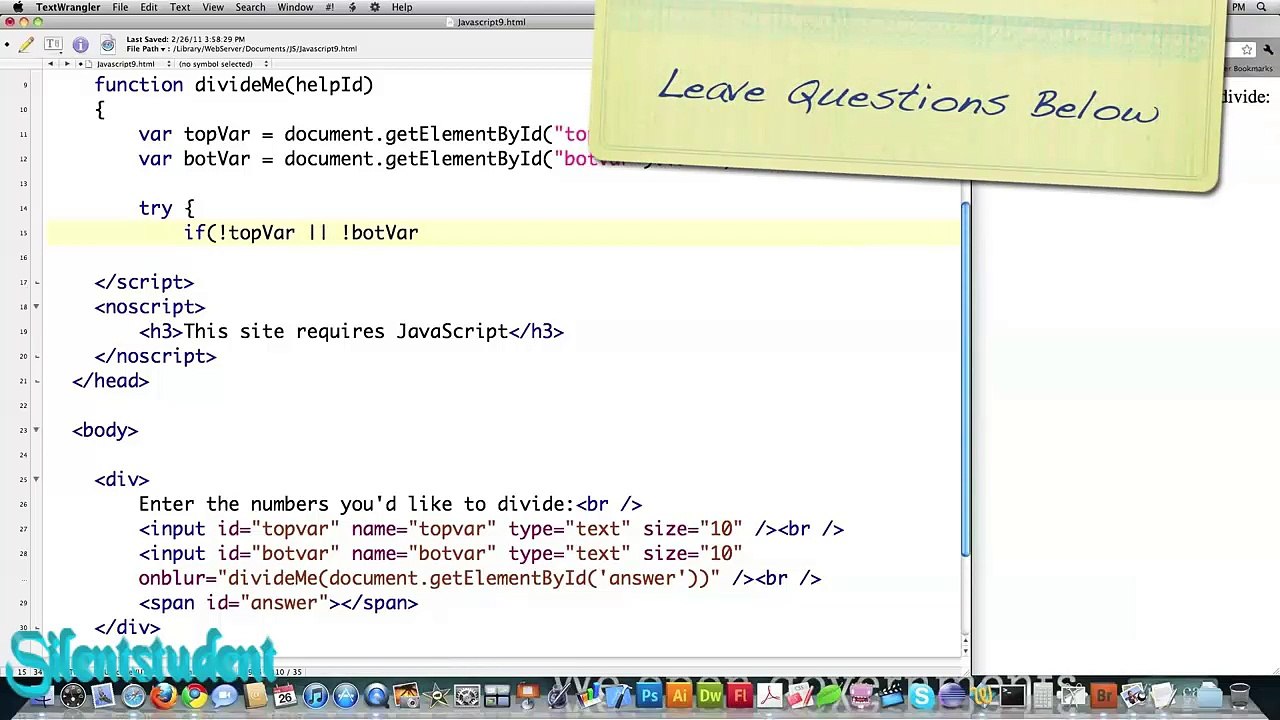The image size is (1280, 720).
Task: Open System Preferences from the Dock
Action: pyautogui.click(x=467, y=696)
